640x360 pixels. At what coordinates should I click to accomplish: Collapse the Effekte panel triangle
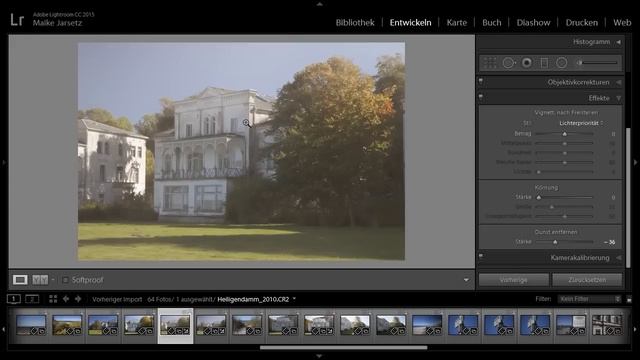[x=618, y=98]
